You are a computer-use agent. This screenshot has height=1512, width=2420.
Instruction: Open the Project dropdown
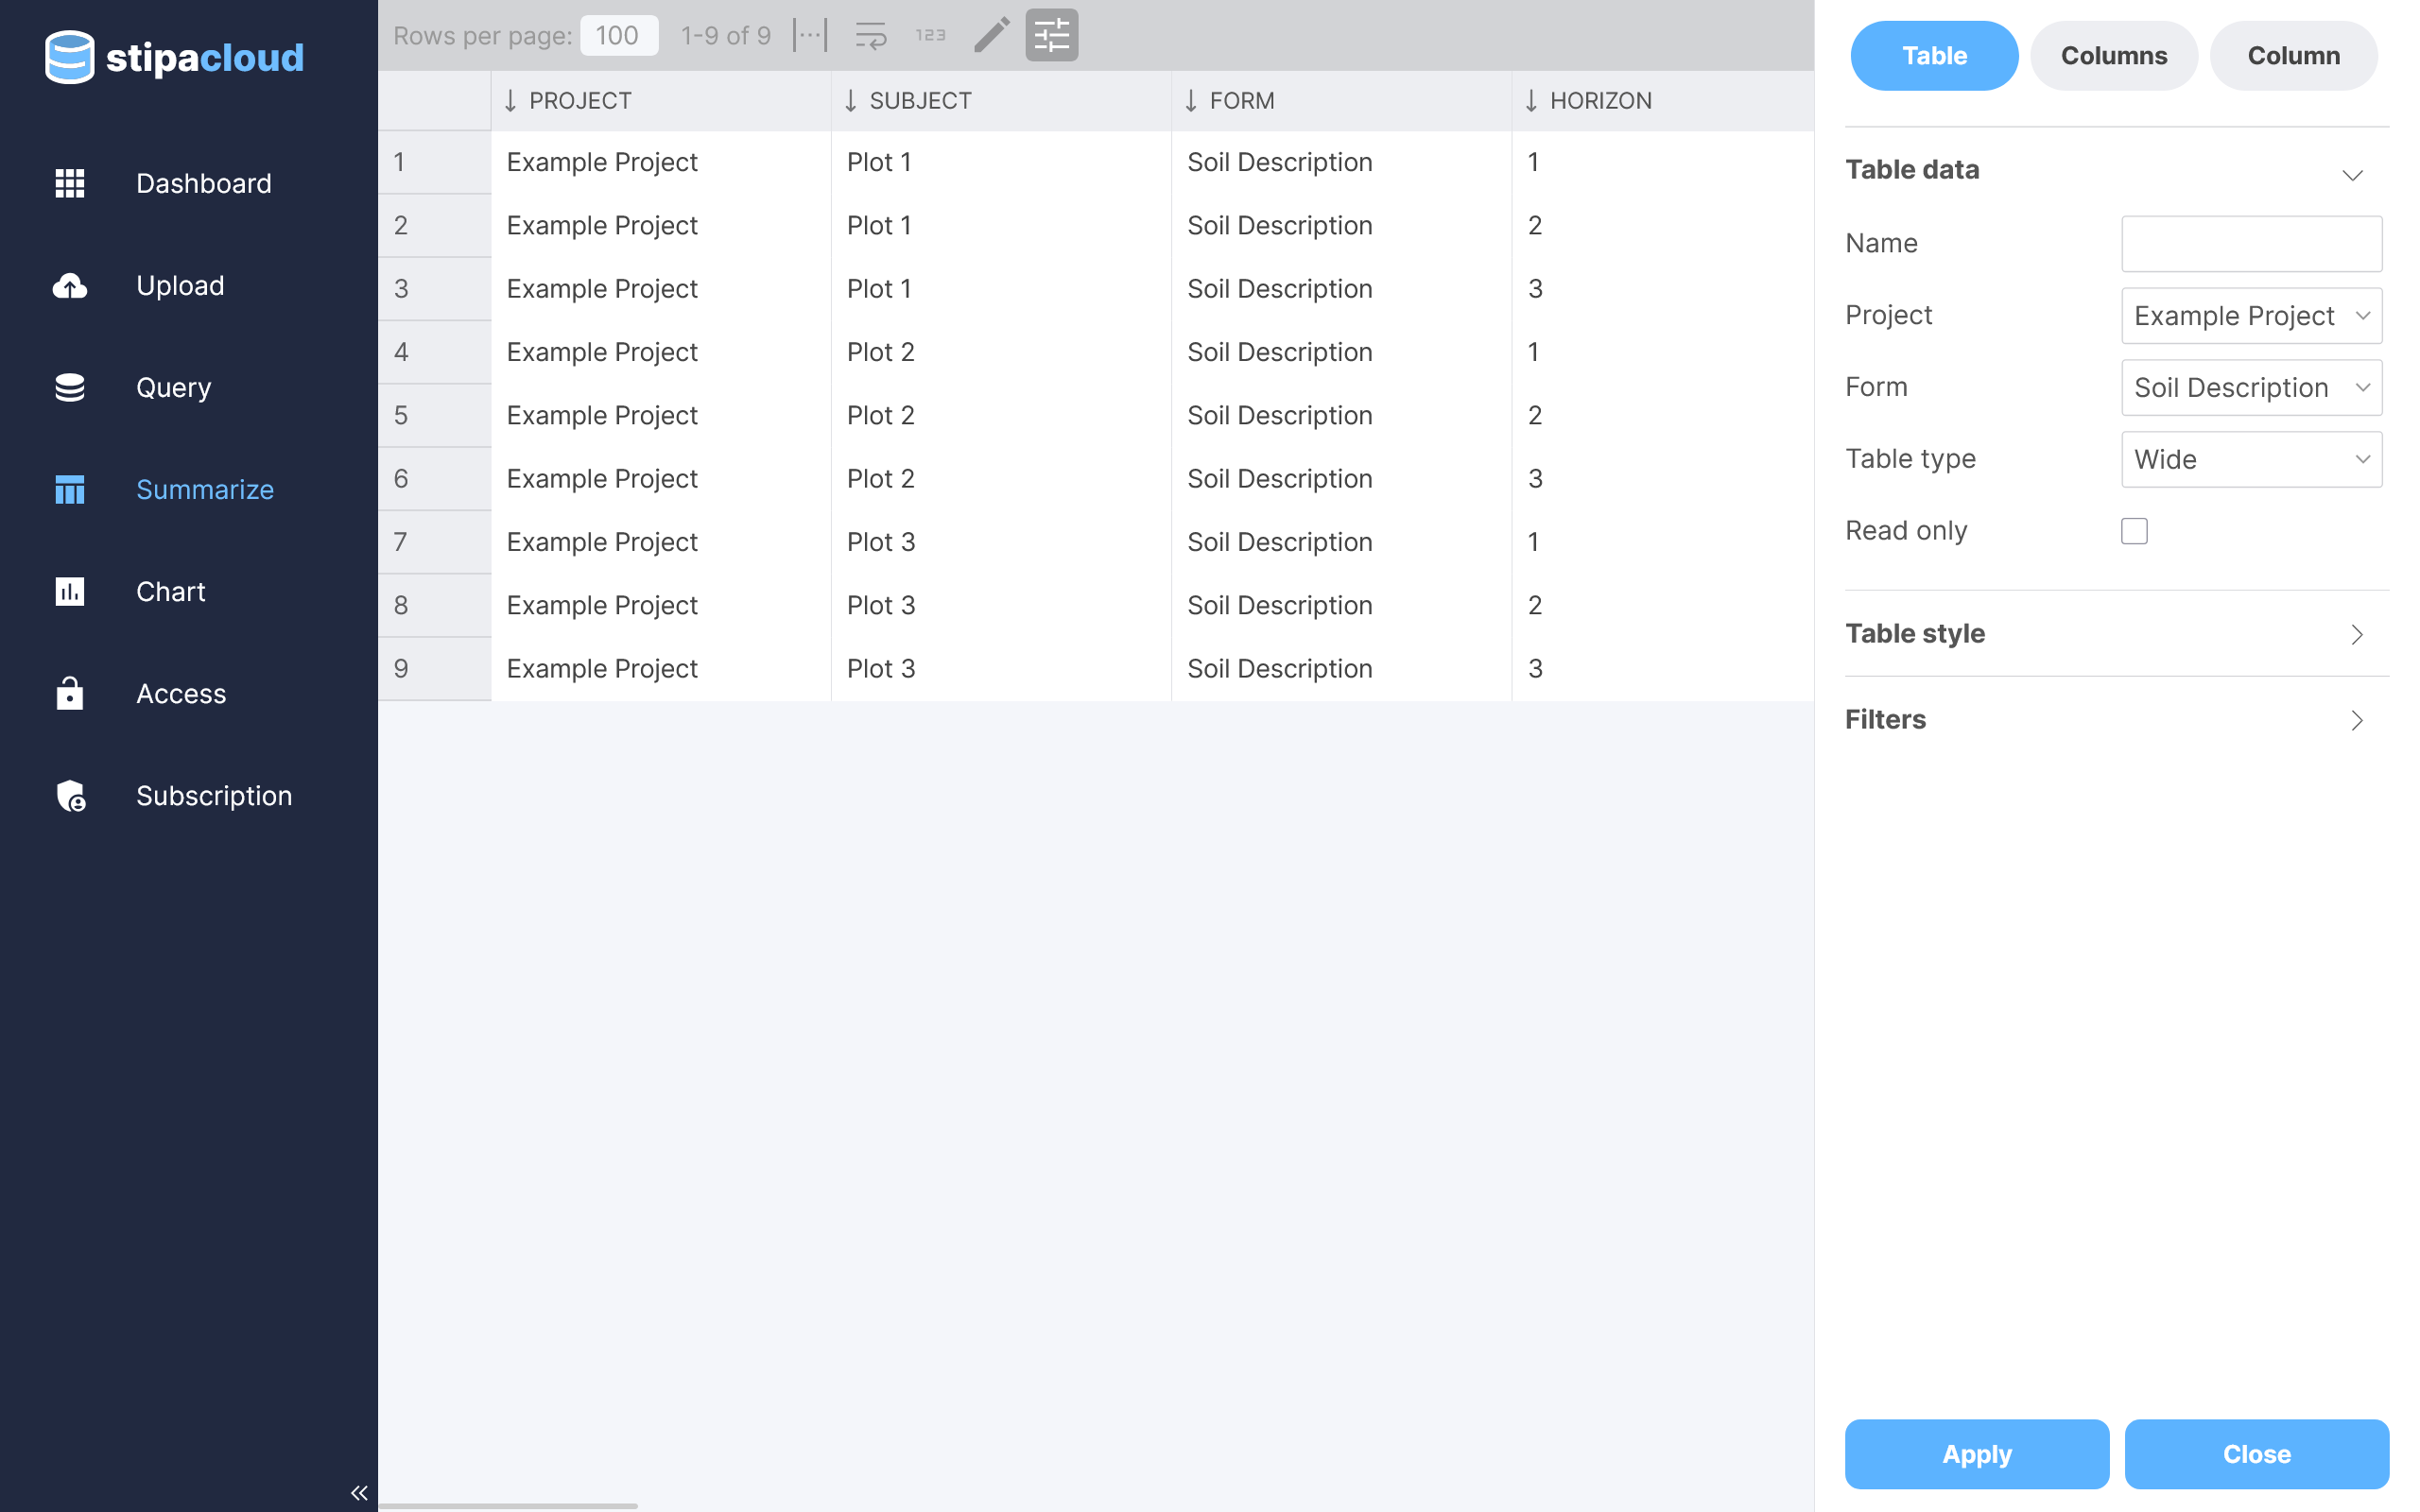pos(2251,316)
